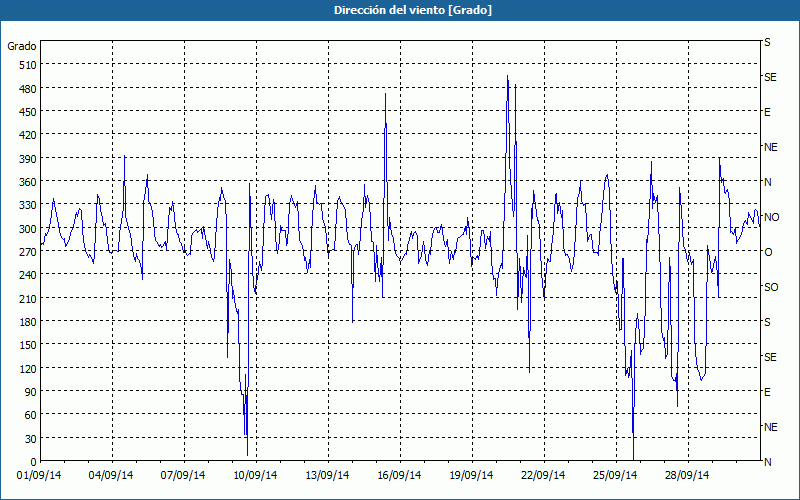800x500 pixels.
Task: Pick the 180 value on the left axis
Action: pos(28,322)
